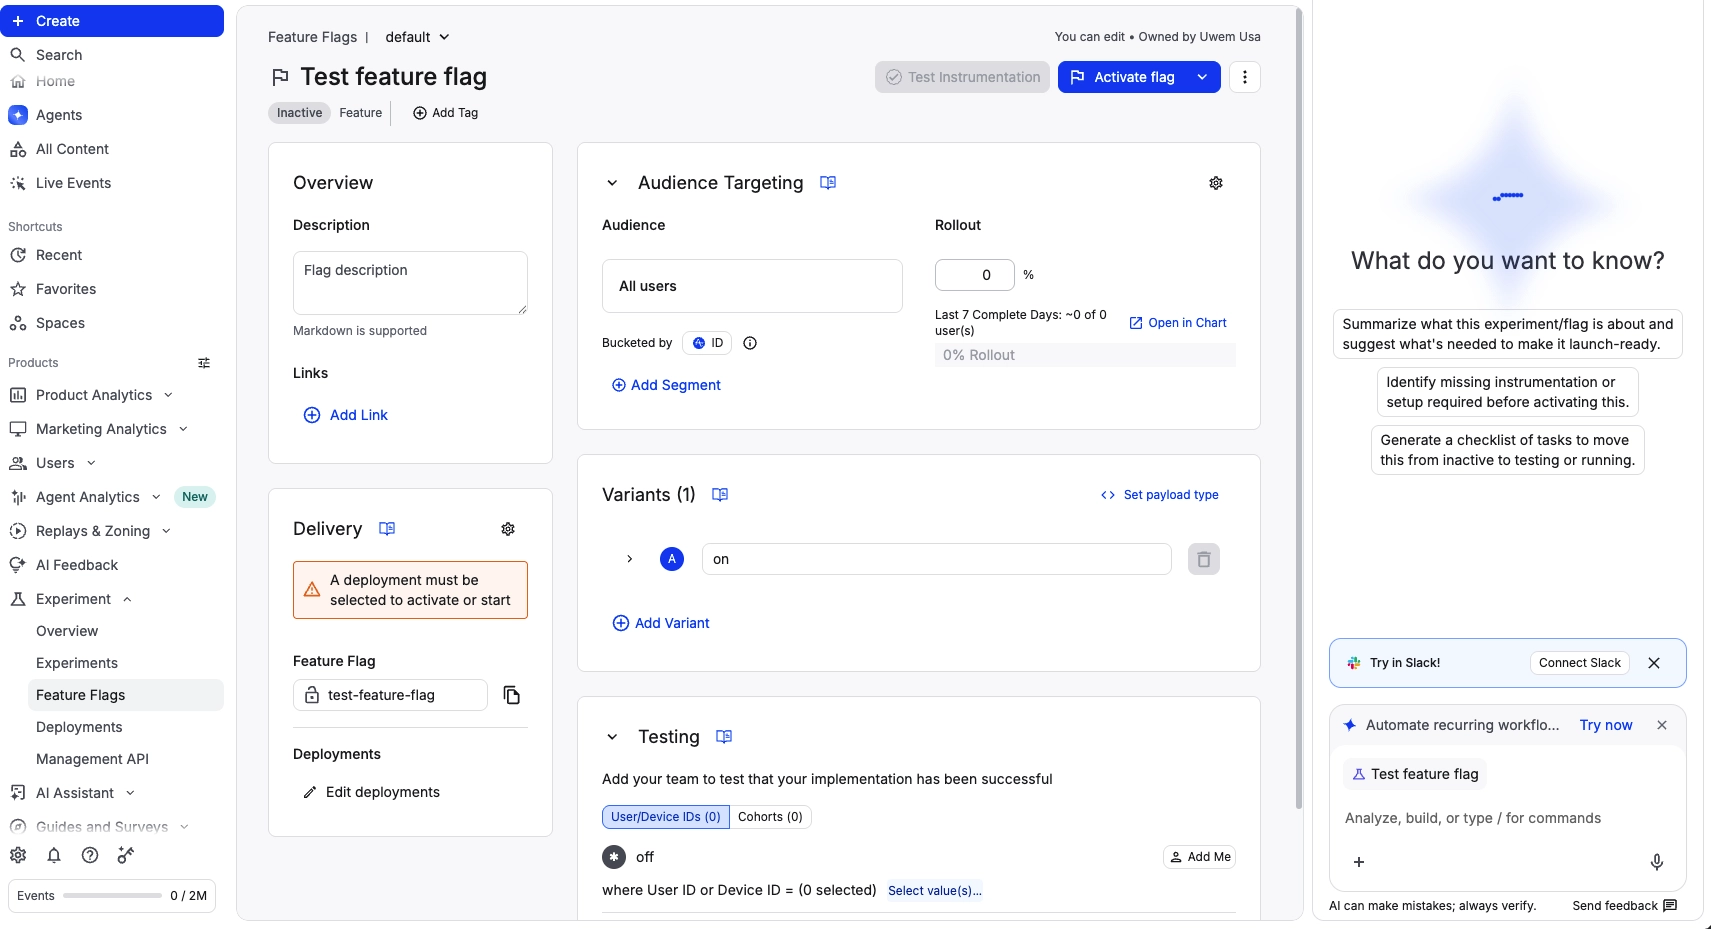Click the rollout percentage input
The height and width of the screenshot is (929, 1711).
pyautogui.click(x=975, y=275)
